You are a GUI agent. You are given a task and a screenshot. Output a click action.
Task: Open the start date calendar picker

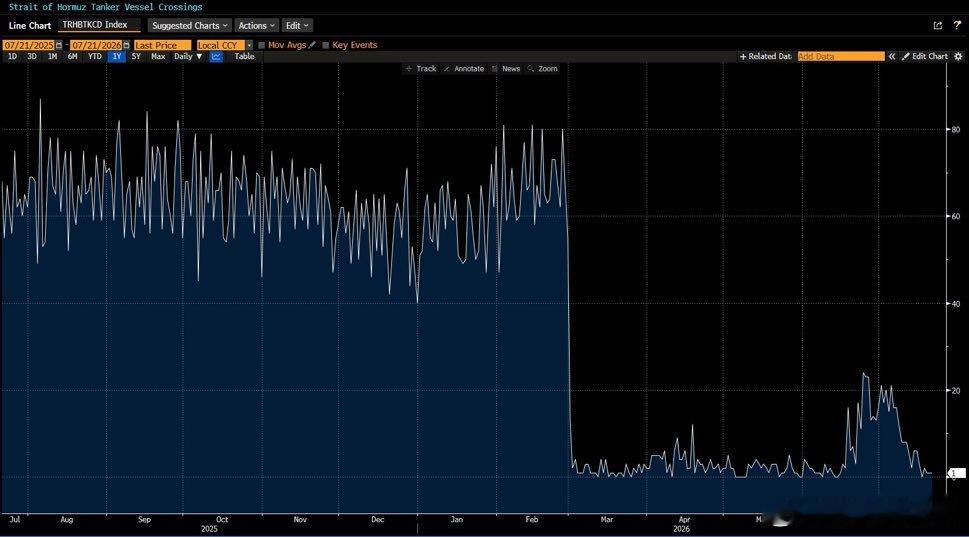(x=59, y=45)
